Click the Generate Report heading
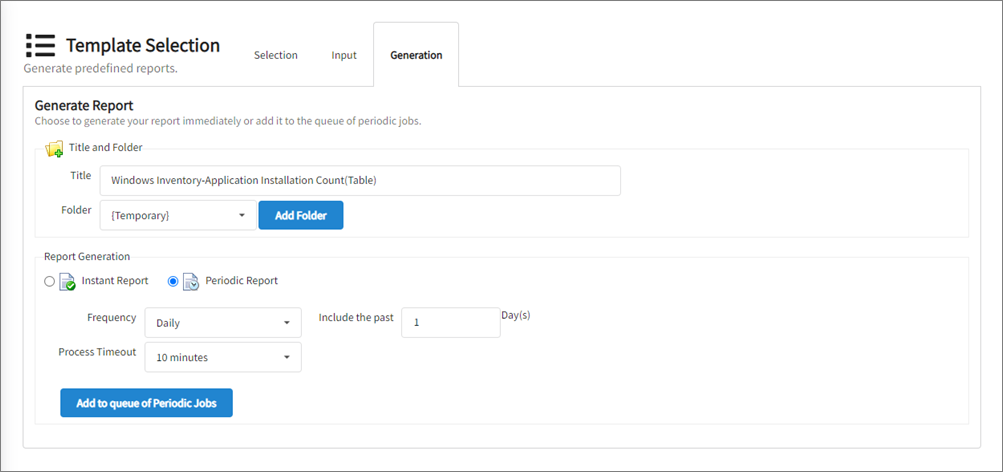Image resolution: width=1003 pixels, height=472 pixels. [84, 106]
